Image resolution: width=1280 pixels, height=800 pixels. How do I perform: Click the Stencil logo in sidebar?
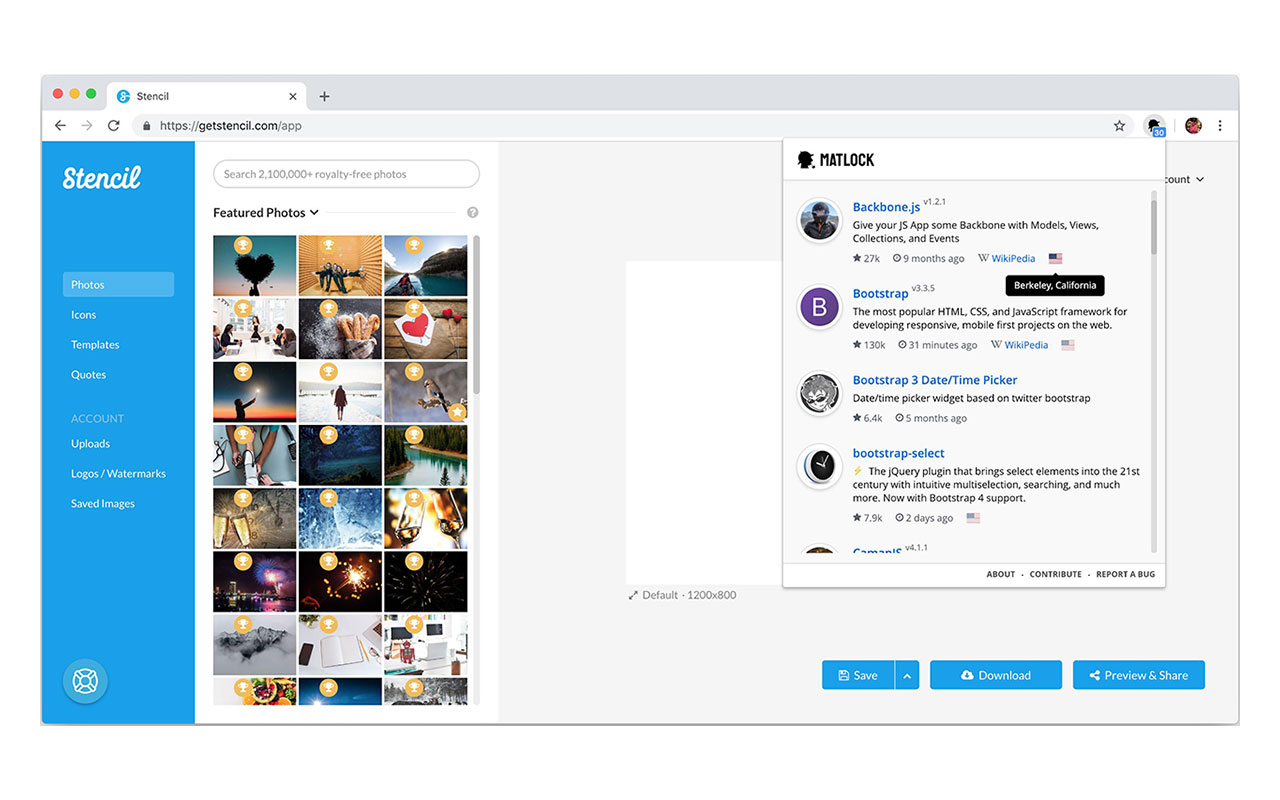click(x=102, y=178)
